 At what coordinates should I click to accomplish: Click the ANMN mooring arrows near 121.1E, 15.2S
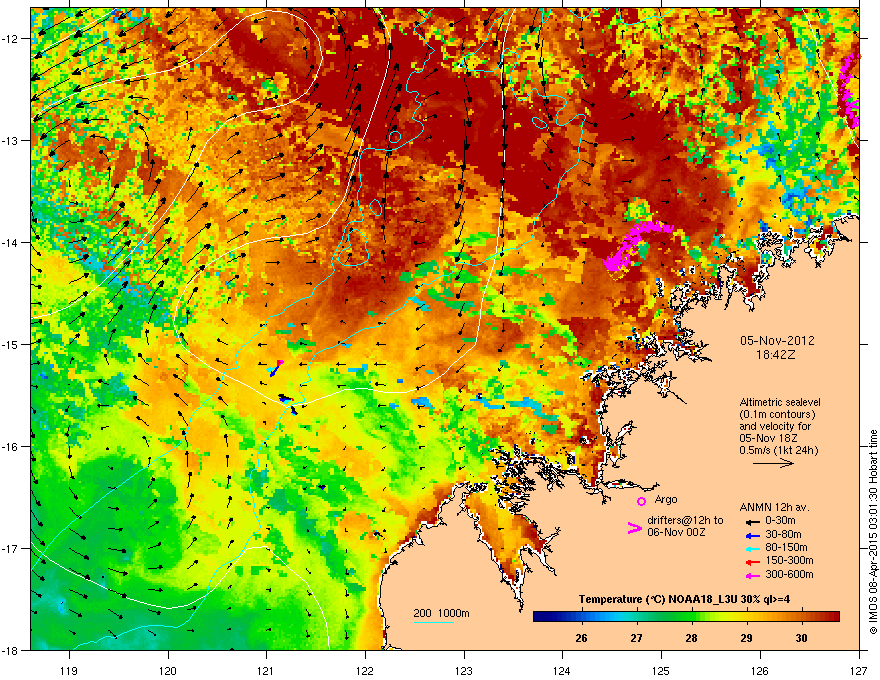(276, 368)
